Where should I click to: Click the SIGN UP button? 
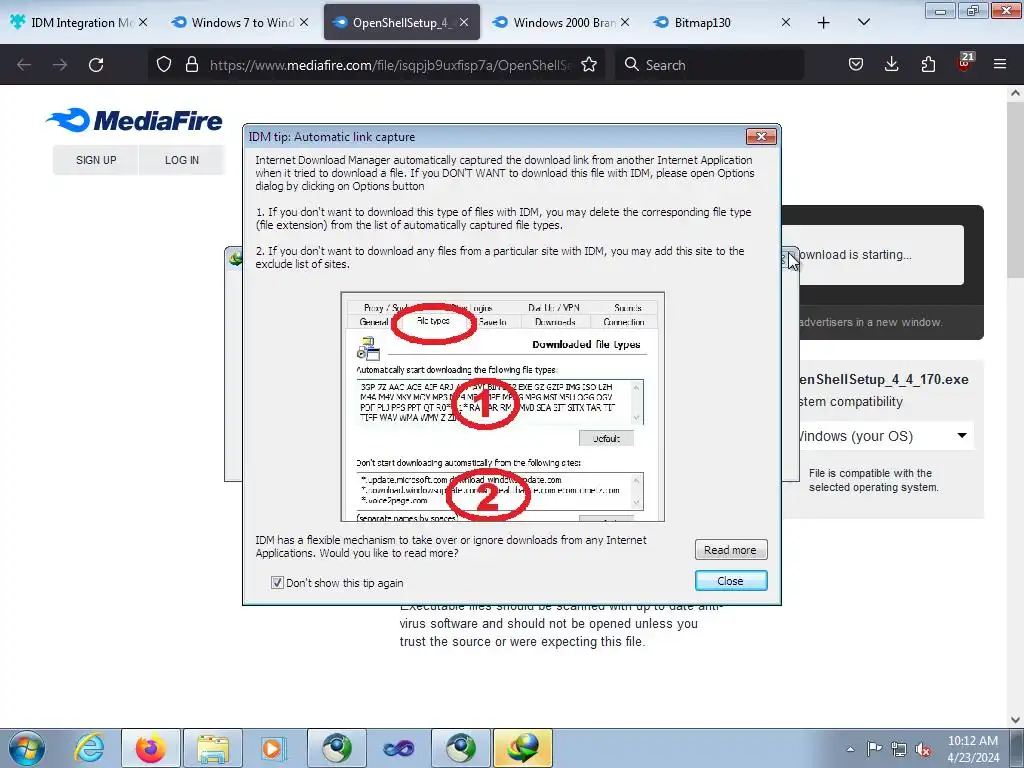pyautogui.click(x=96, y=160)
